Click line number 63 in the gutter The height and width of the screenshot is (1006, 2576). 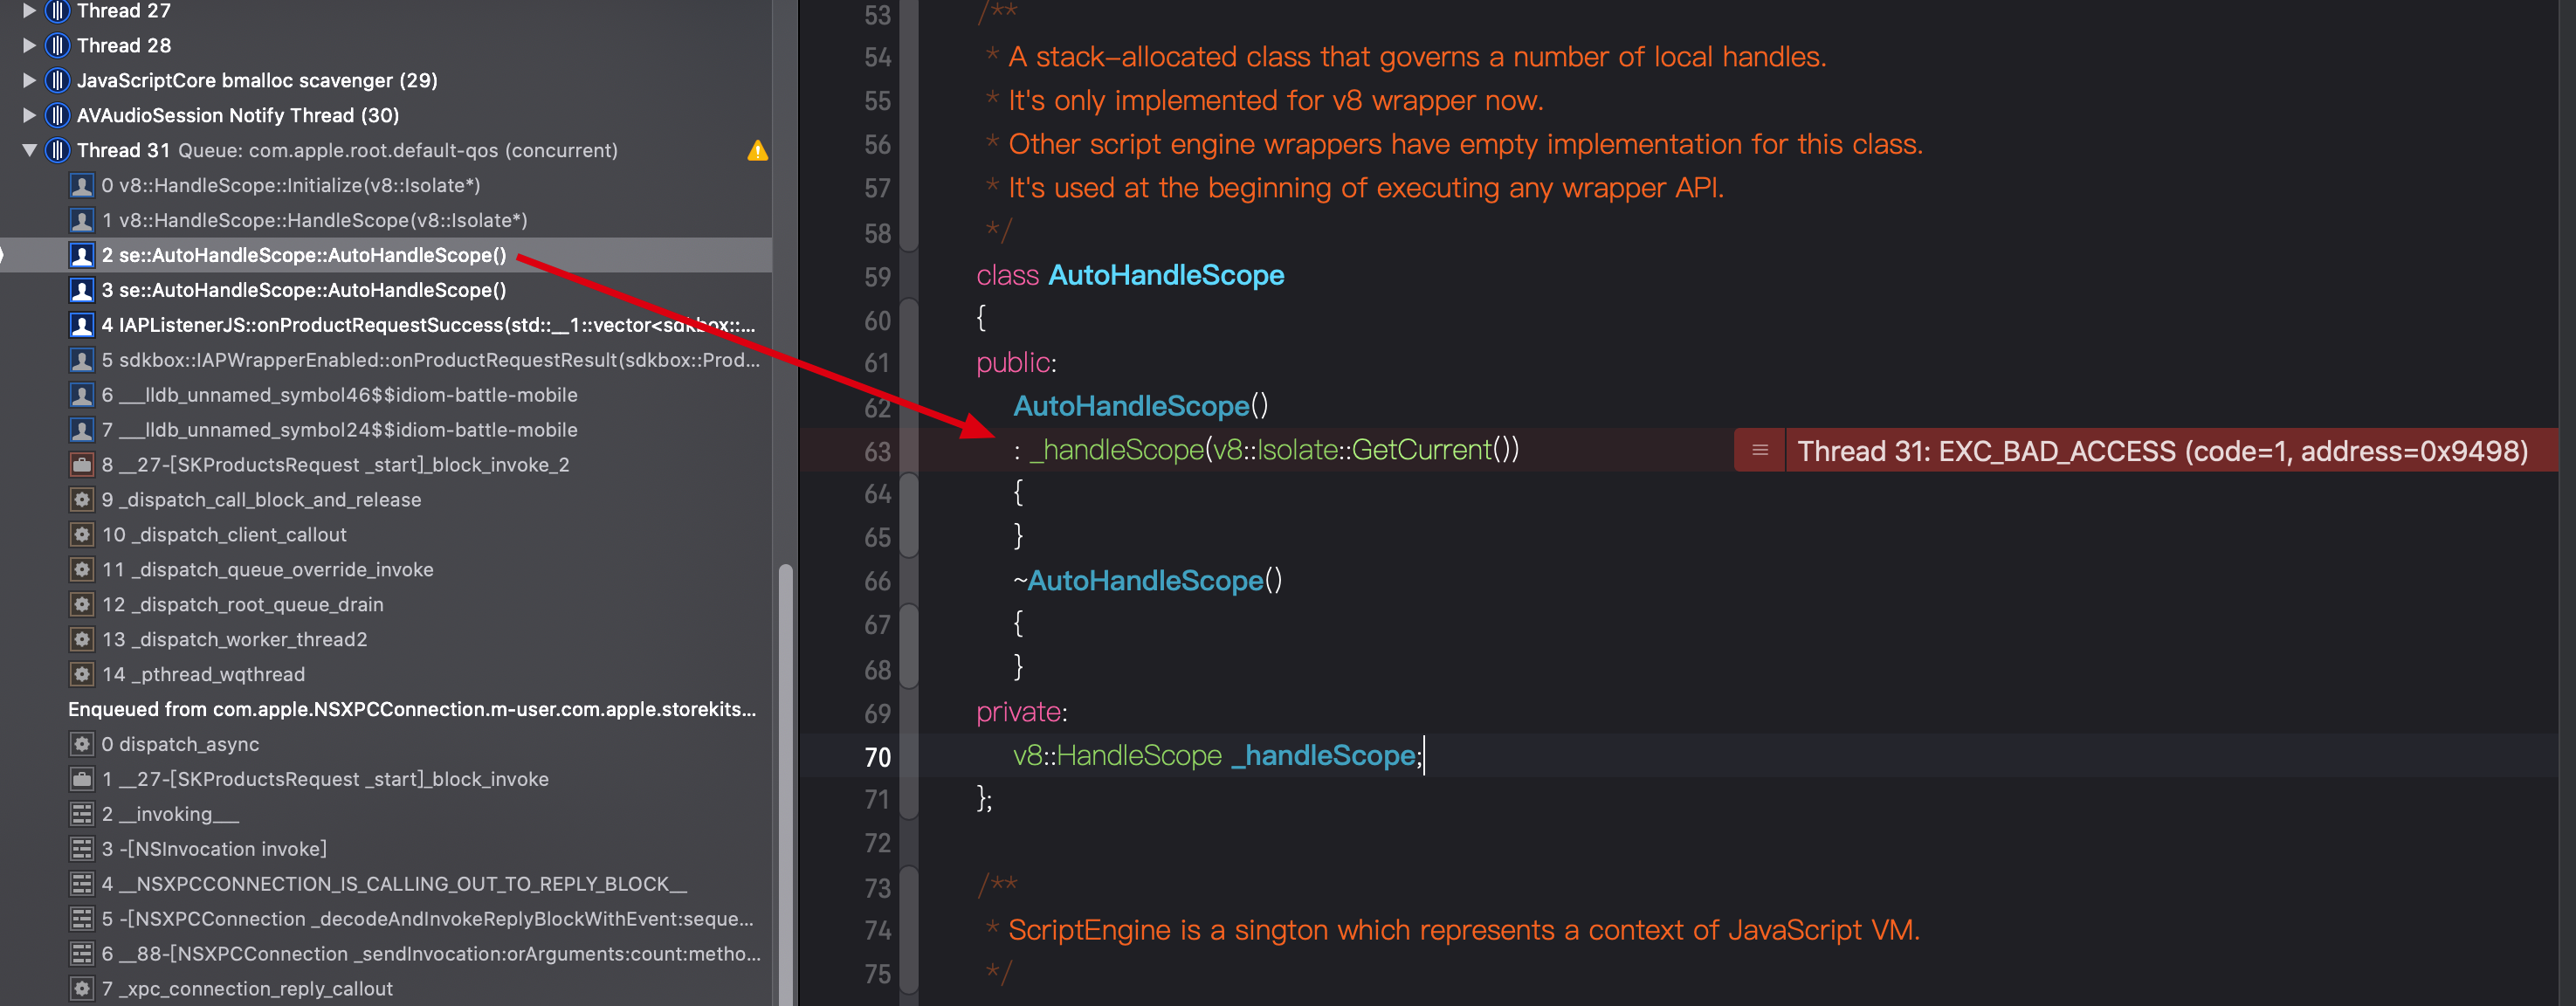pyautogui.click(x=876, y=452)
